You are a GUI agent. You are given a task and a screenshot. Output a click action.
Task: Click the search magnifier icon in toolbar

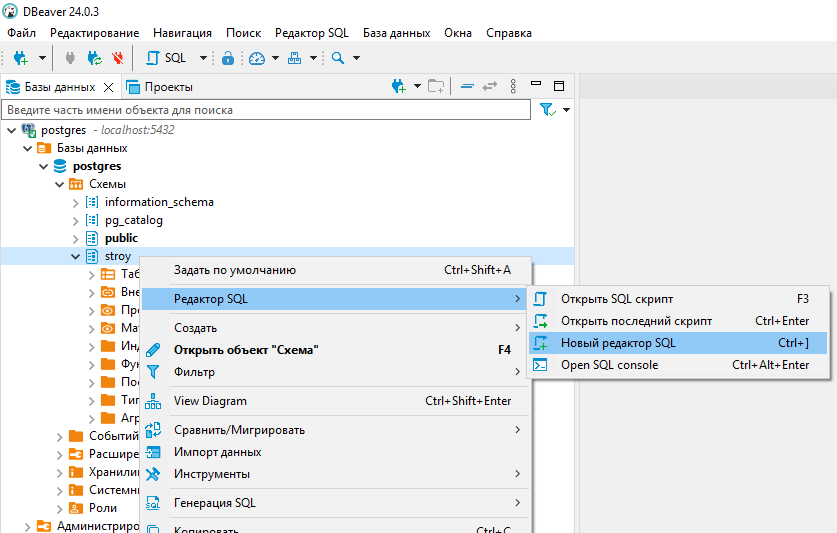(337, 58)
